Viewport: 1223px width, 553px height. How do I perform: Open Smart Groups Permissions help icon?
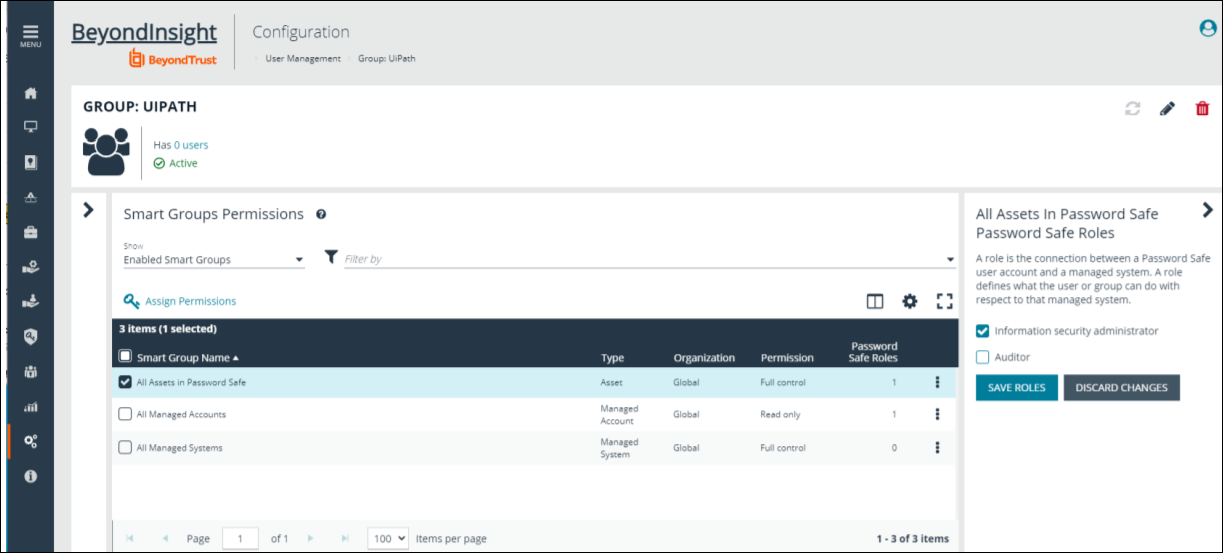[x=321, y=214]
